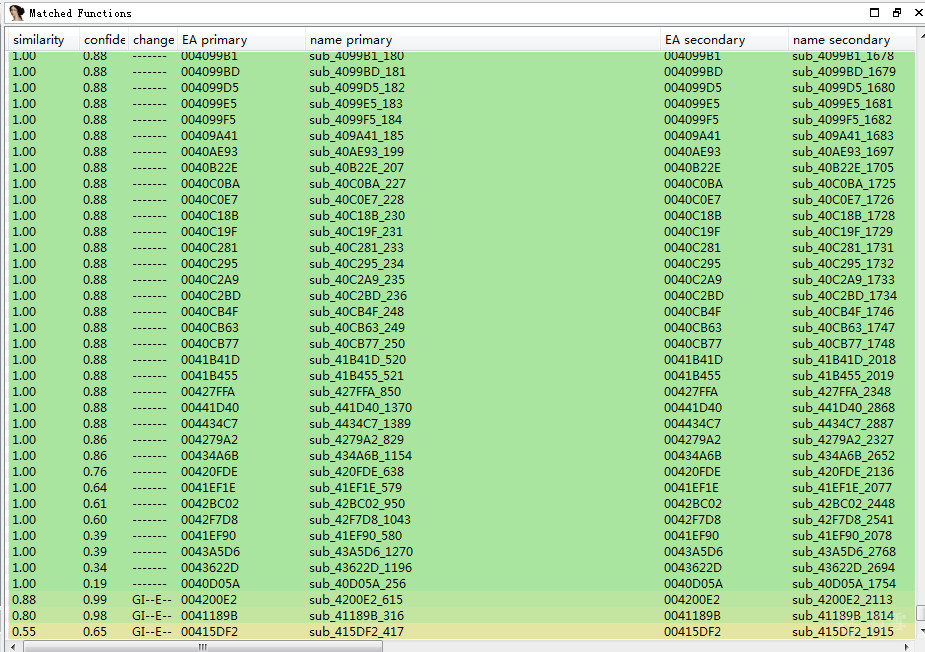The height and width of the screenshot is (652, 925).
Task: Select row sub_40C281_233
Action: [x=461, y=248]
